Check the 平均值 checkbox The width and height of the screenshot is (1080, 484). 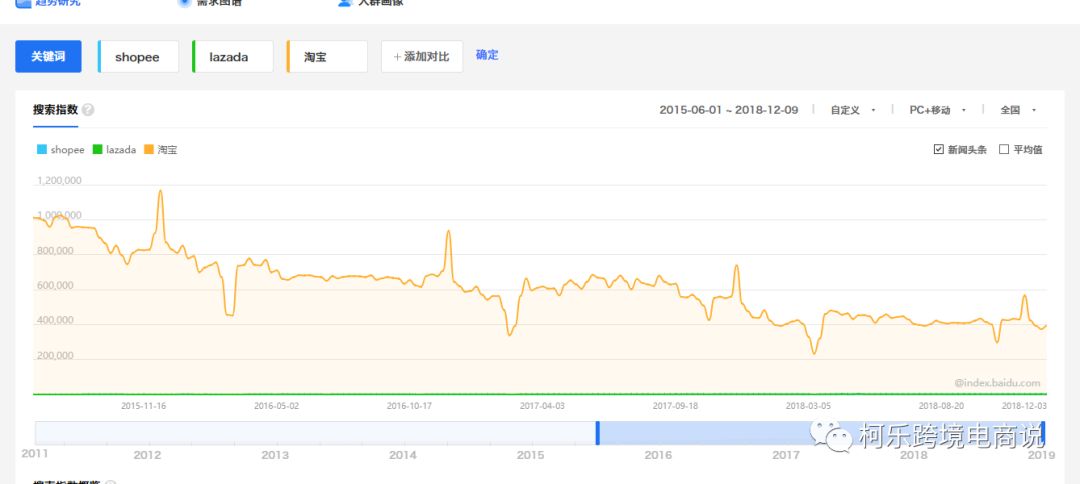coord(1004,149)
